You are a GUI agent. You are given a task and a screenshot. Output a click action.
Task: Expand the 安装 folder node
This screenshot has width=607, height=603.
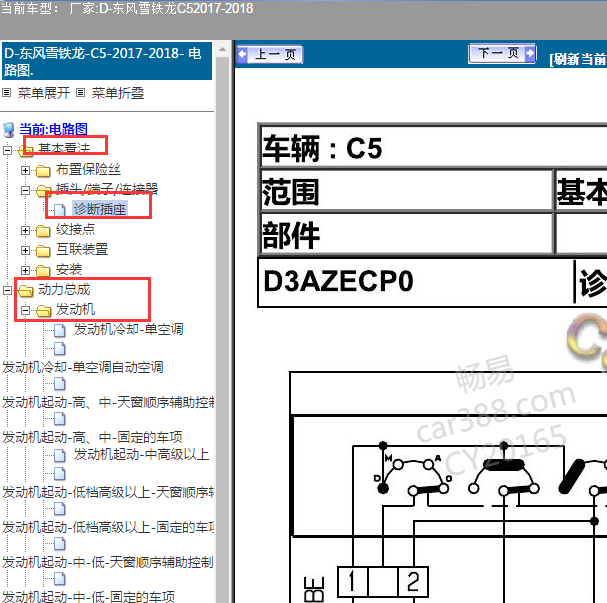(25, 270)
